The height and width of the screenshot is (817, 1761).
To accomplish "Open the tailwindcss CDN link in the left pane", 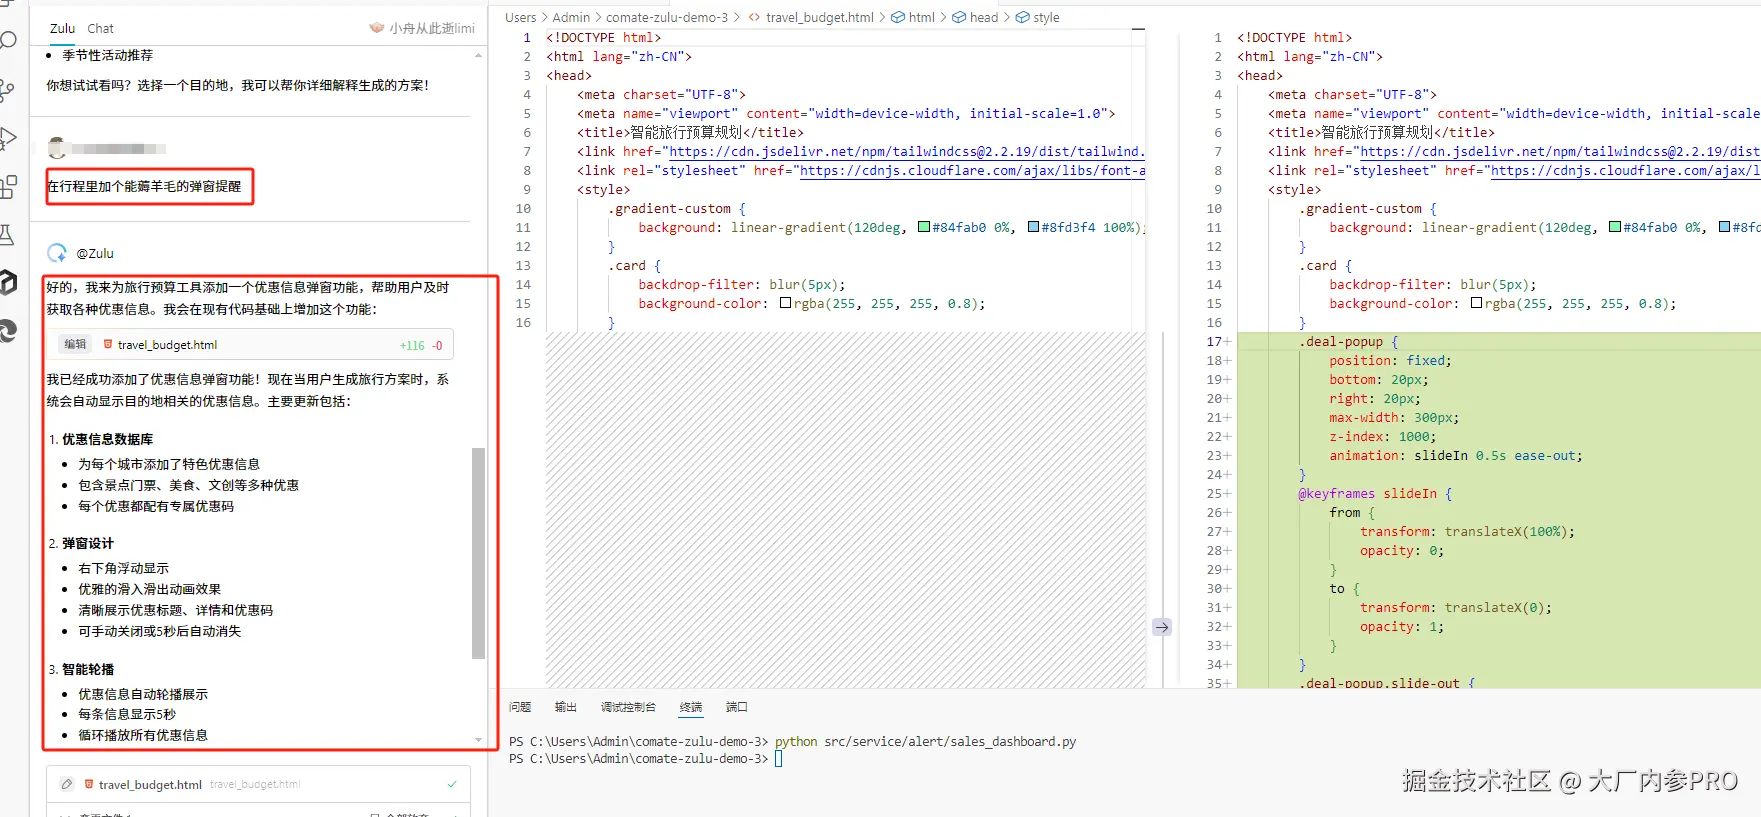I will pos(906,152).
